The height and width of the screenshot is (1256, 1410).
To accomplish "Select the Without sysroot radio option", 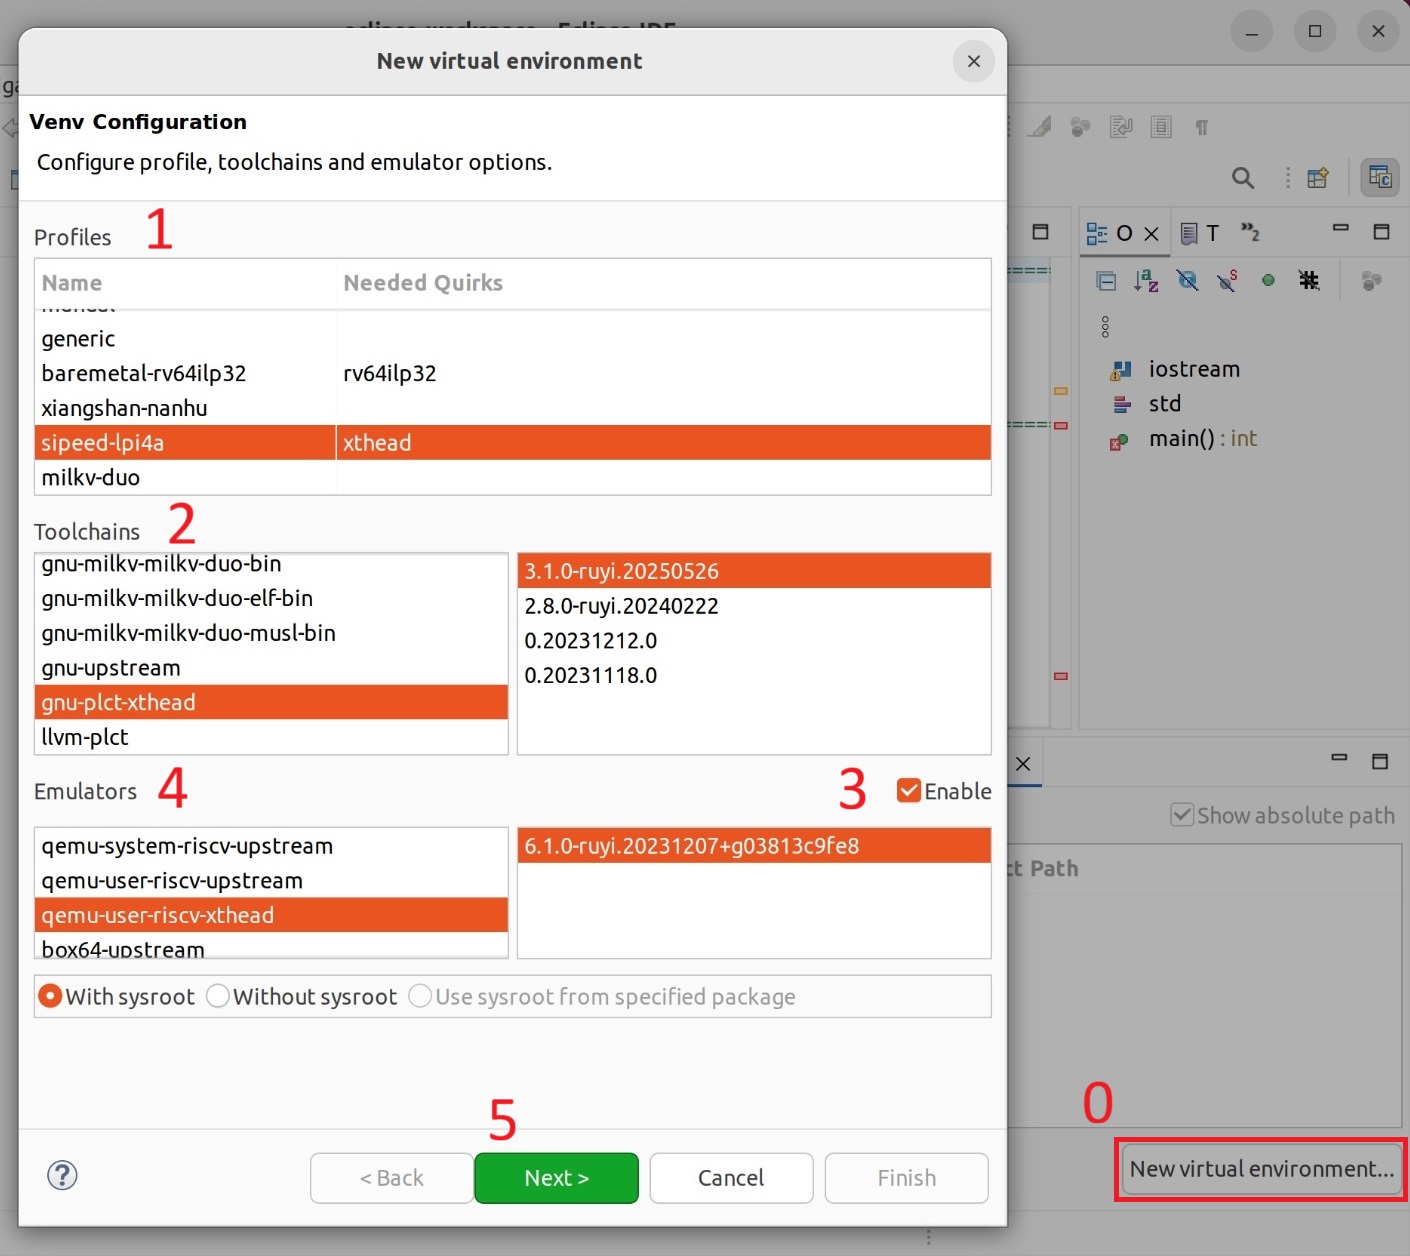I will click(218, 997).
